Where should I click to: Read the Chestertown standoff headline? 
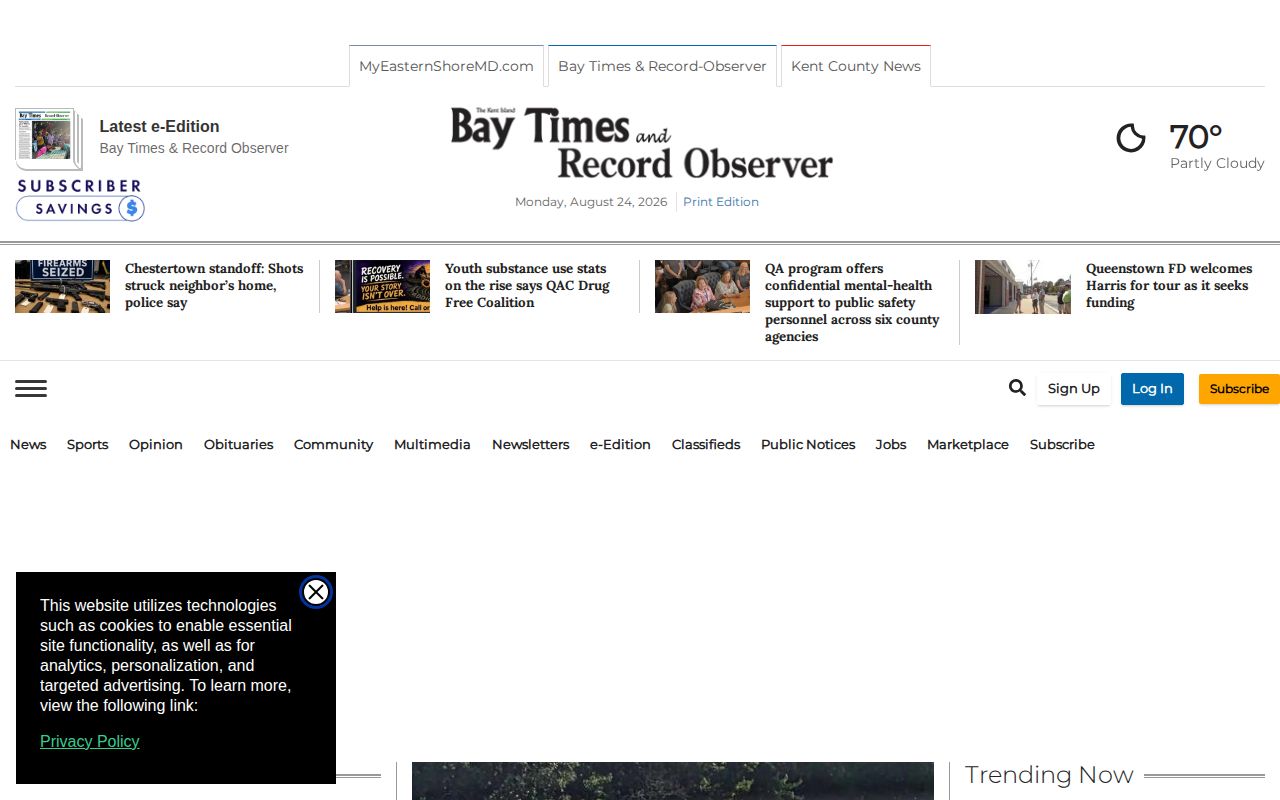(214, 286)
